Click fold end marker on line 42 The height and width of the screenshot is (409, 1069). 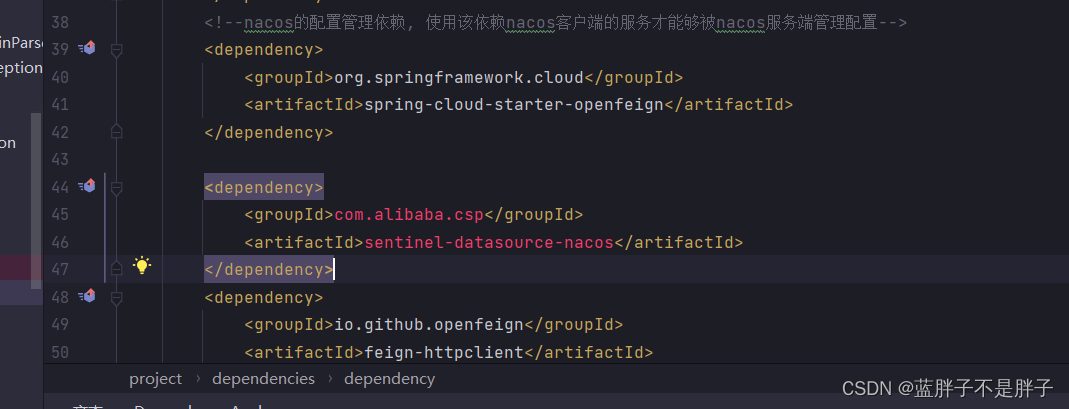point(117,131)
